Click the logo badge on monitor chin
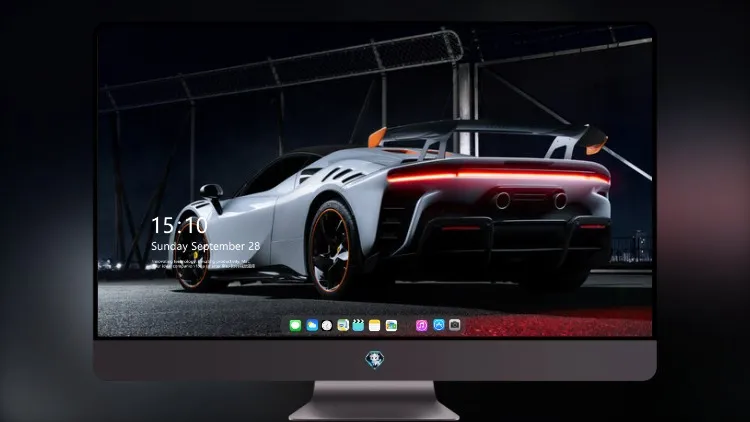The image size is (750, 422). click(x=375, y=360)
